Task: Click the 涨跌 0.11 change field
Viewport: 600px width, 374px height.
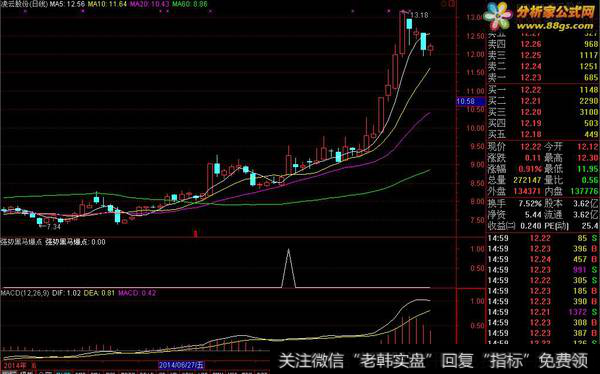Action: [514, 158]
